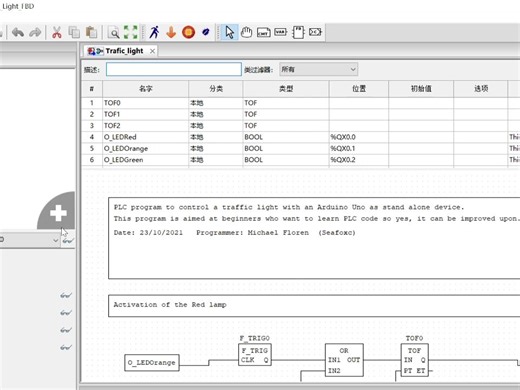
Task: Undo the last edit
Action: pyautogui.click(x=18, y=32)
